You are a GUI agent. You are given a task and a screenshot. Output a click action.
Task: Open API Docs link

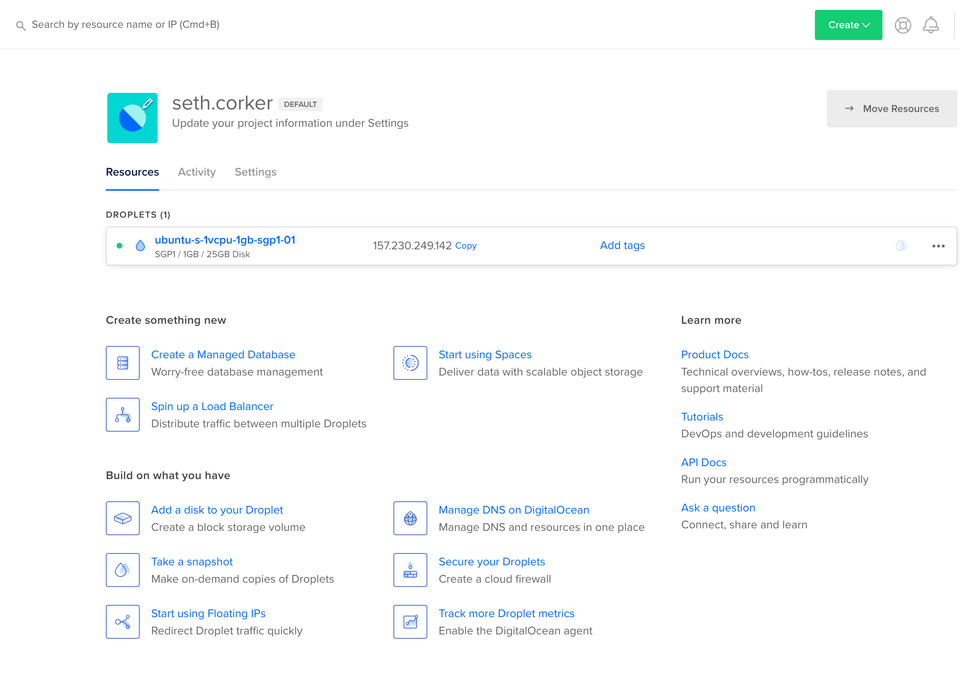(x=703, y=463)
